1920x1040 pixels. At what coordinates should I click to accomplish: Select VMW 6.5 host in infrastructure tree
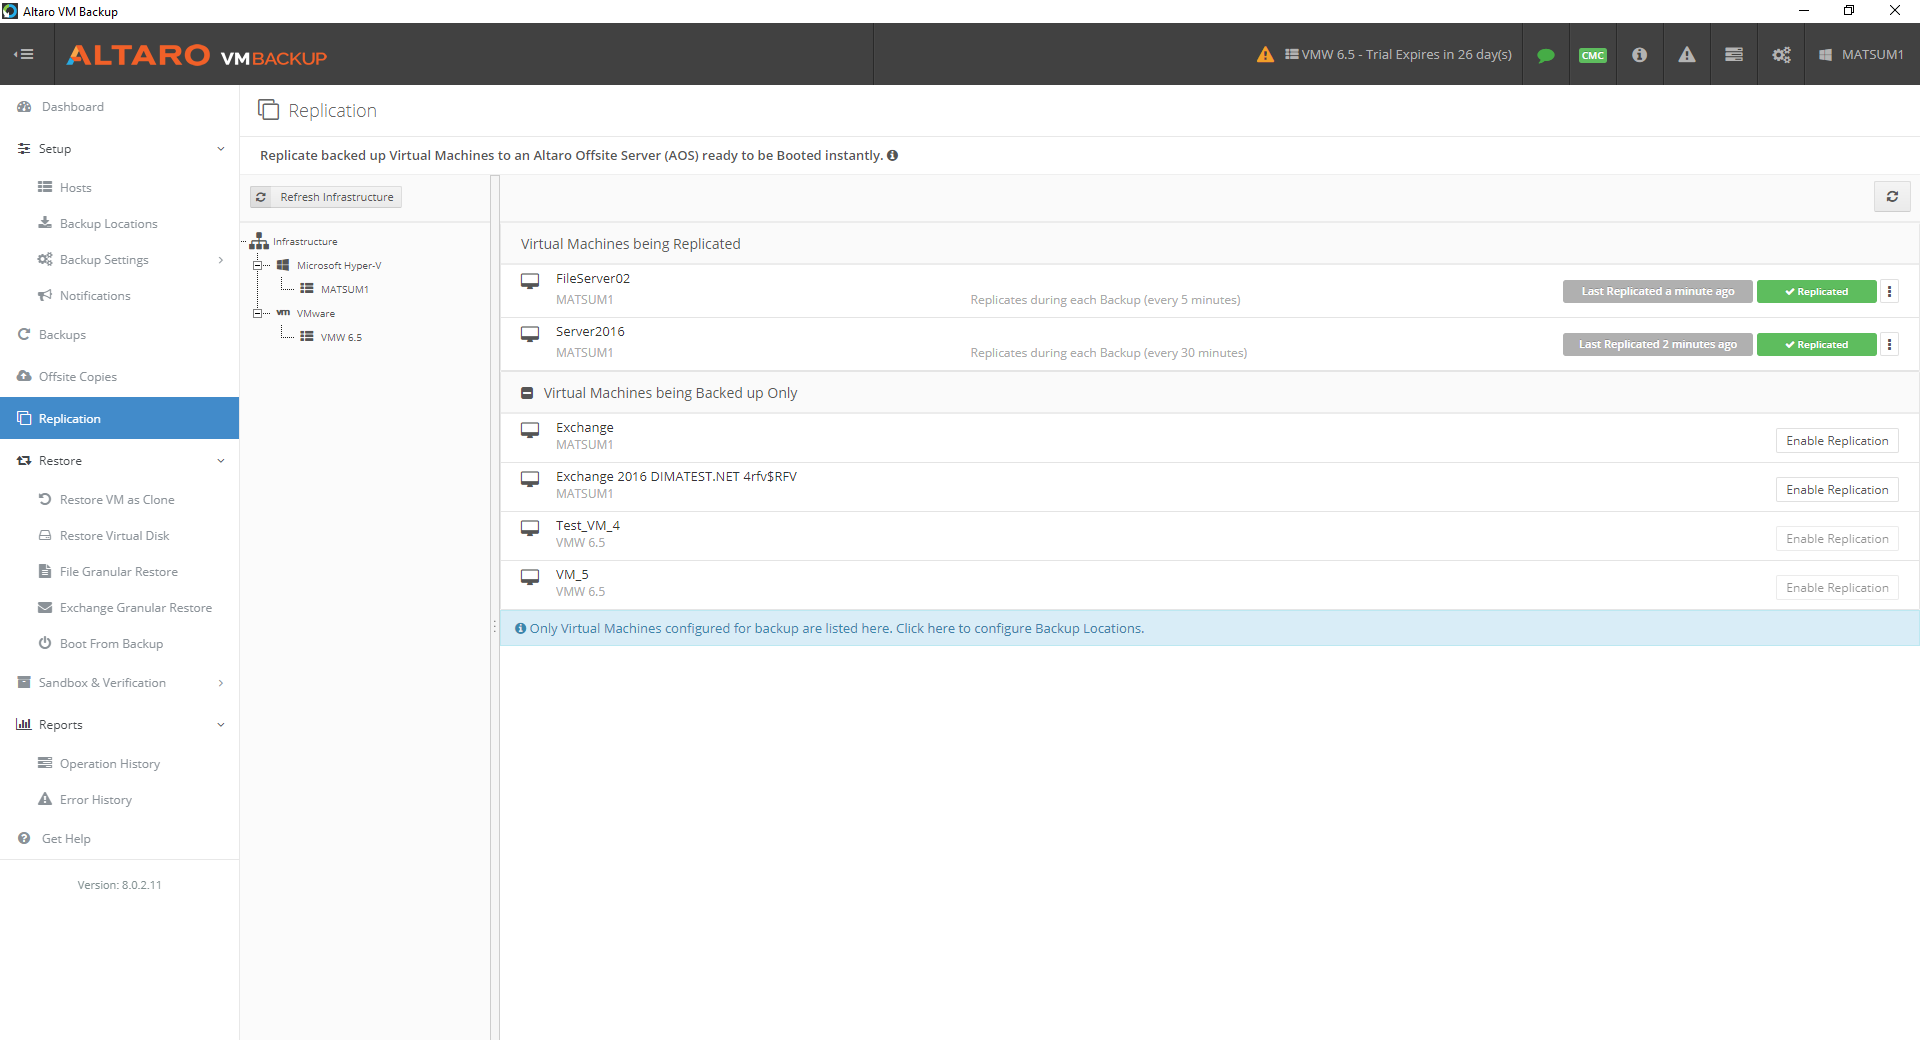tap(341, 337)
